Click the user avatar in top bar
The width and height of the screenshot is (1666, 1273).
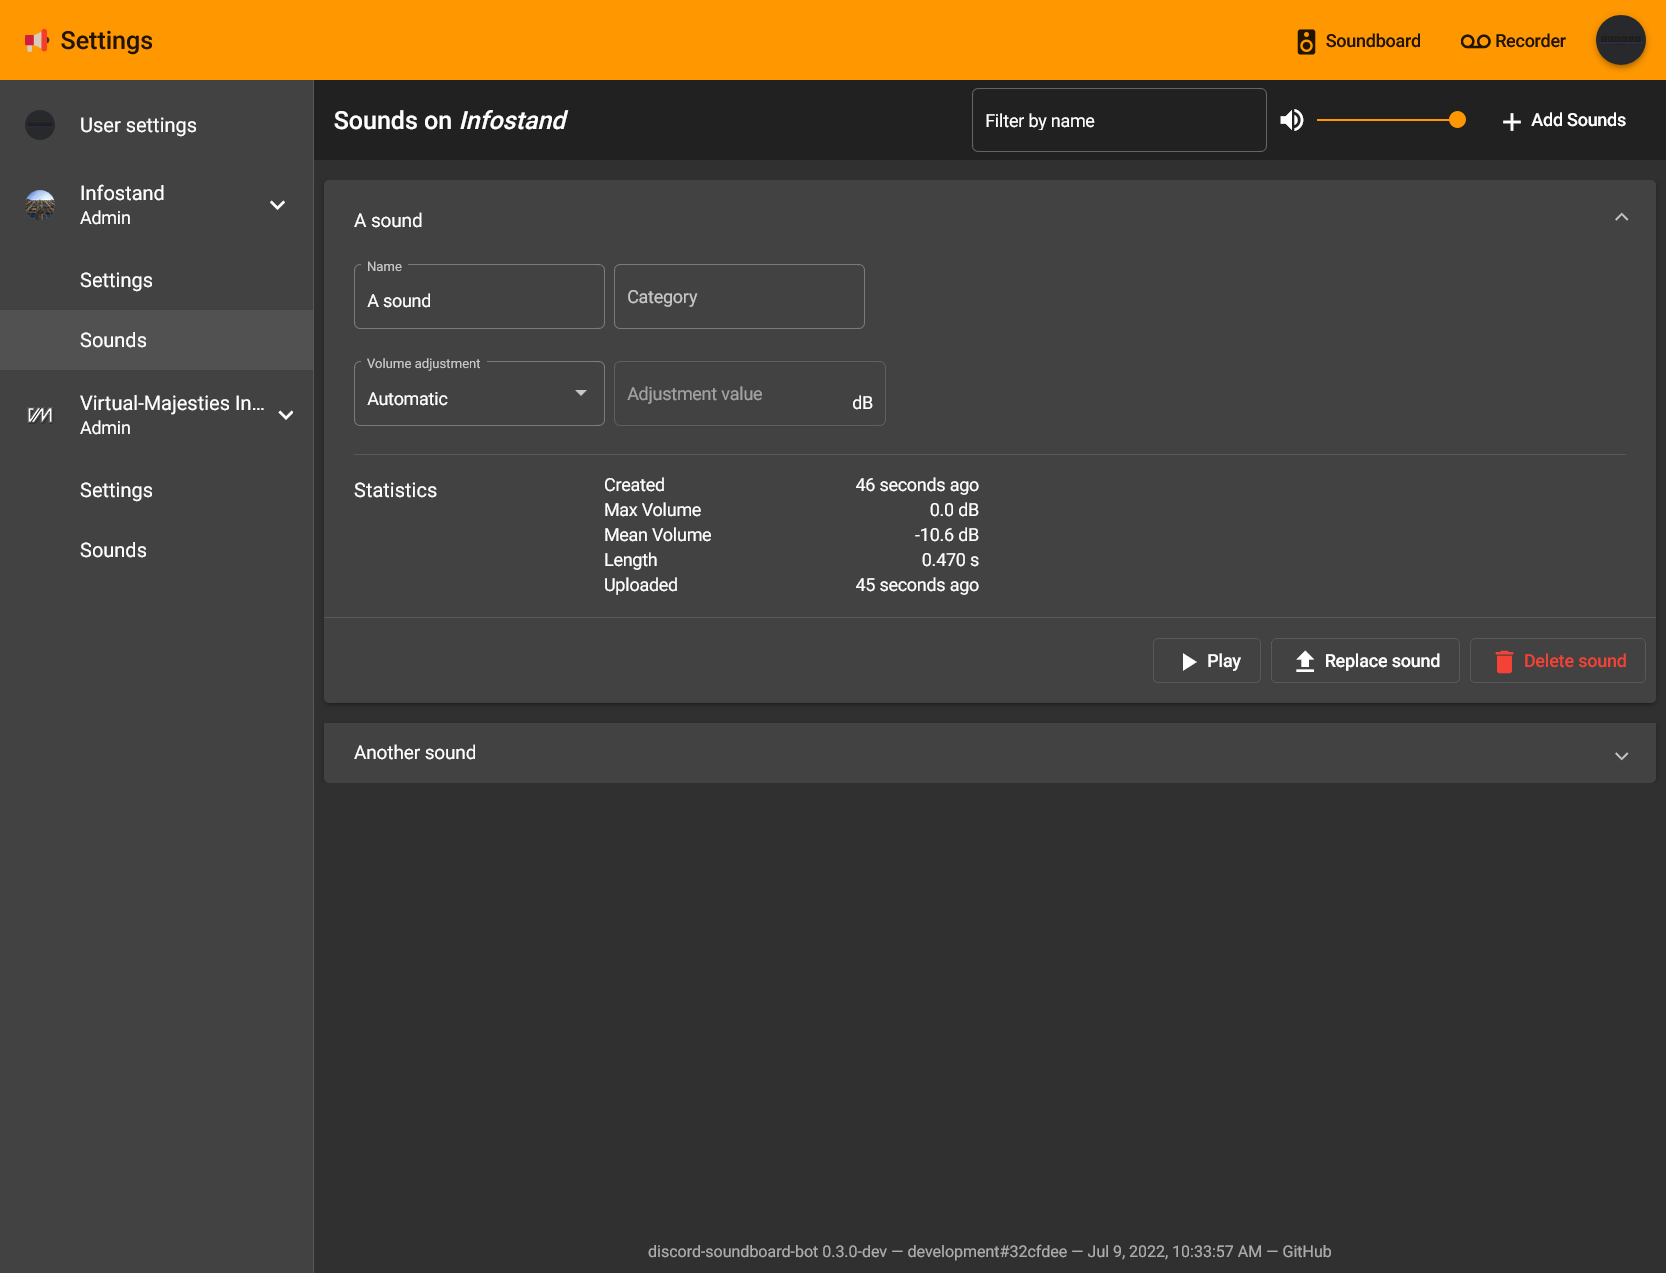coord(1620,40)
